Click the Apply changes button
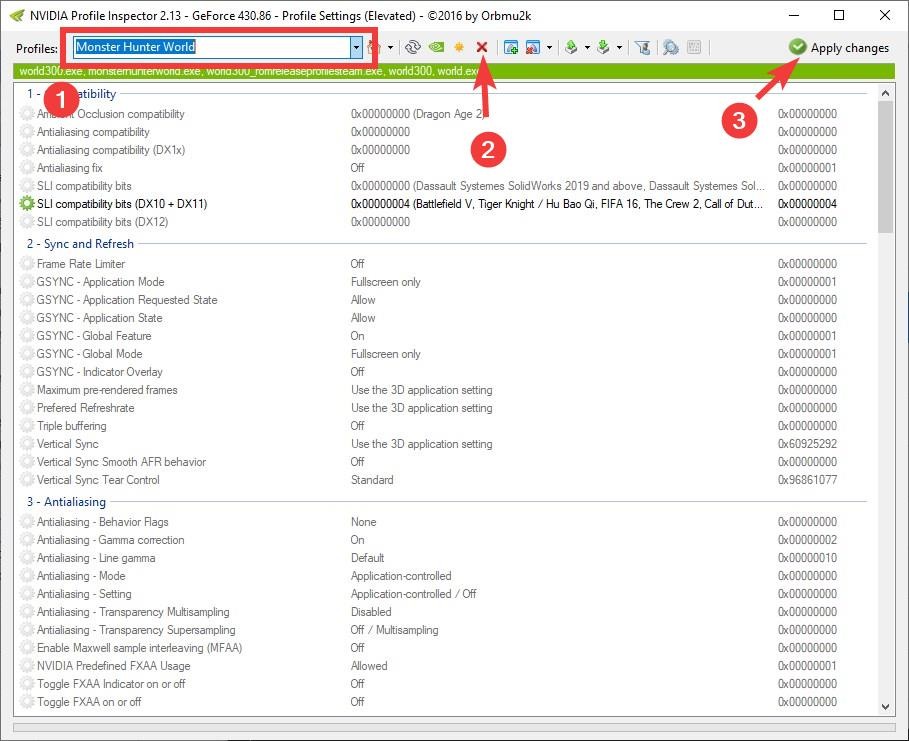909x741 pixels. coord(839,48)
